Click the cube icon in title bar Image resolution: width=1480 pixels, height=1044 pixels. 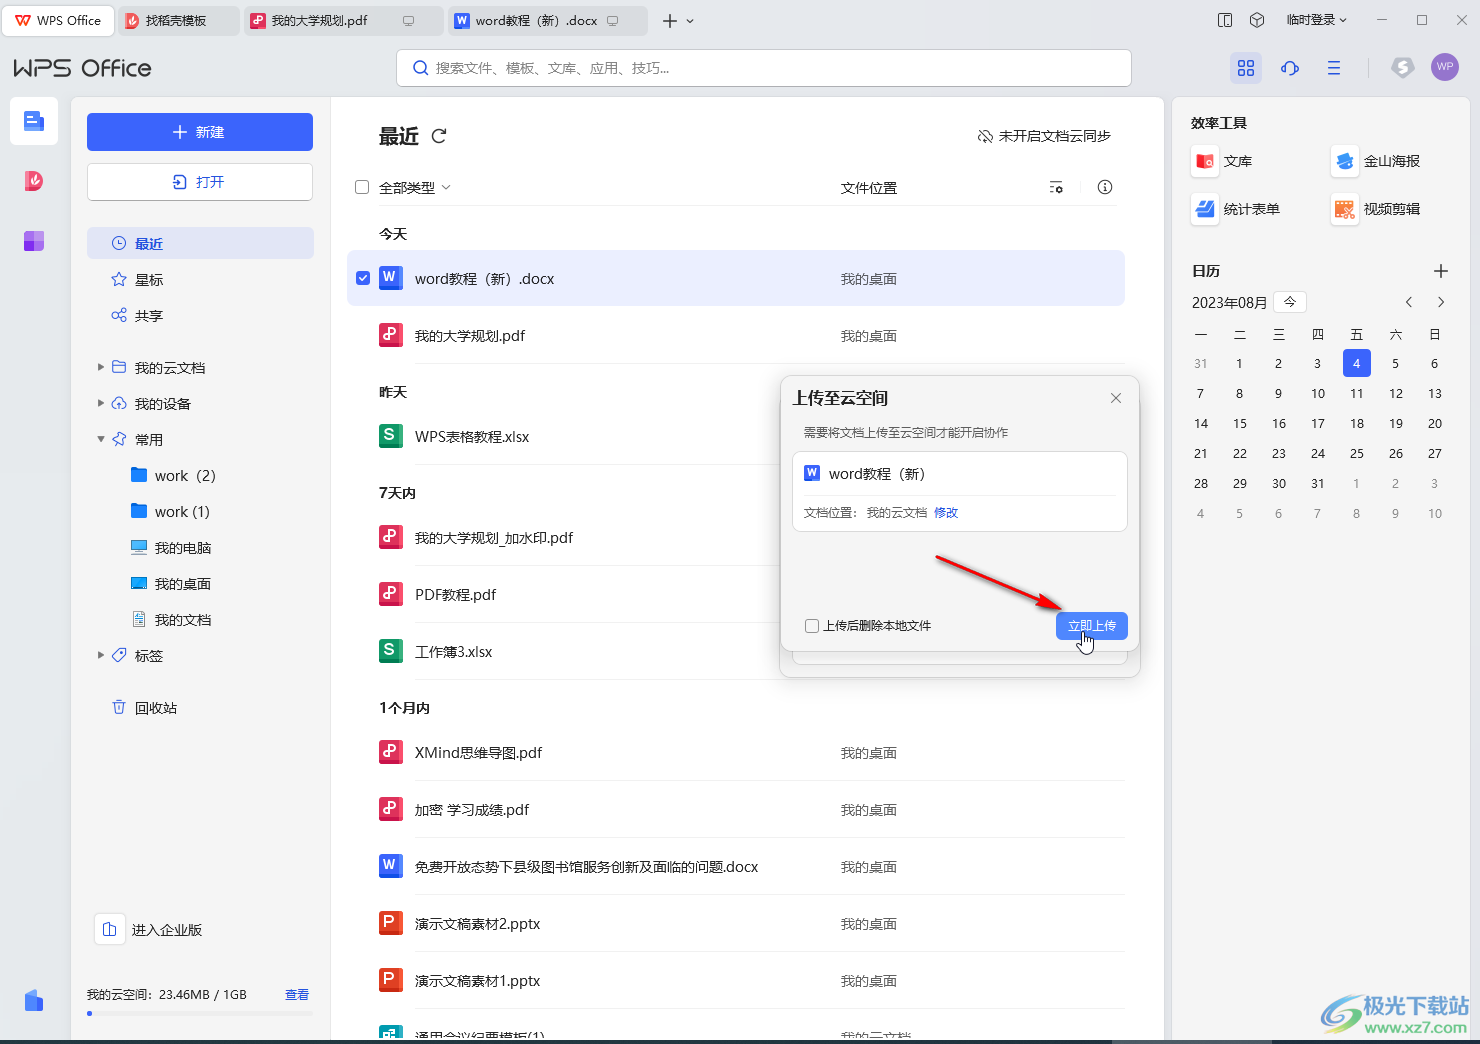click(x=1258, y=20)
